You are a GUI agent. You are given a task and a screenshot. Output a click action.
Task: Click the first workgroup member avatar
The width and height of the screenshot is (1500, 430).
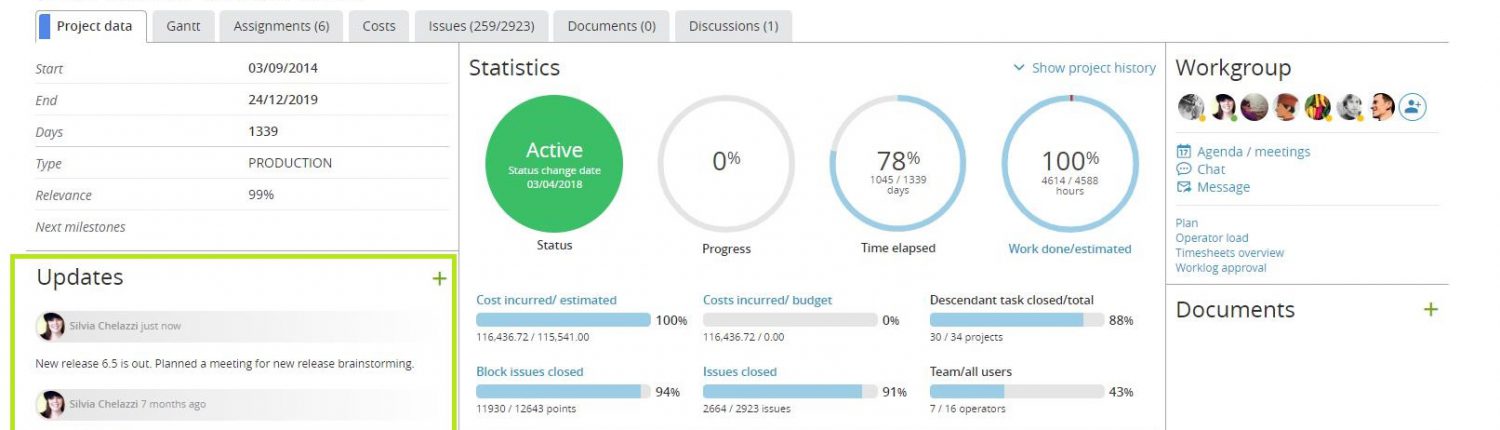(1190, 107)
